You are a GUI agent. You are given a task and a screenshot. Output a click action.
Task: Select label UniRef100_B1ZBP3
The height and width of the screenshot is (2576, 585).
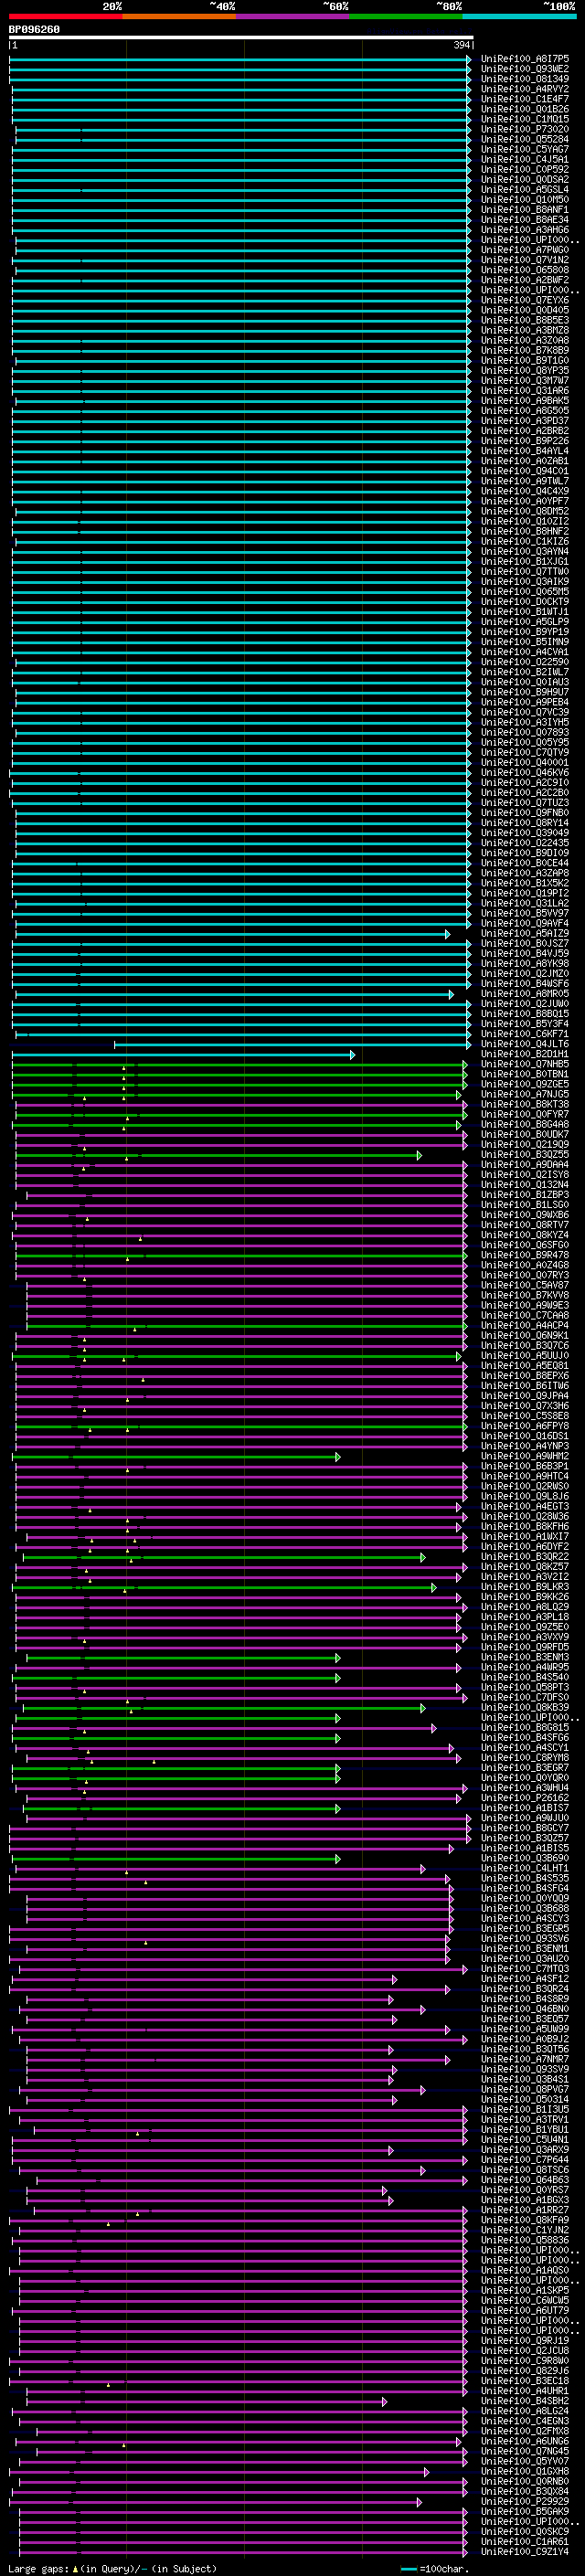(525, 1195)
